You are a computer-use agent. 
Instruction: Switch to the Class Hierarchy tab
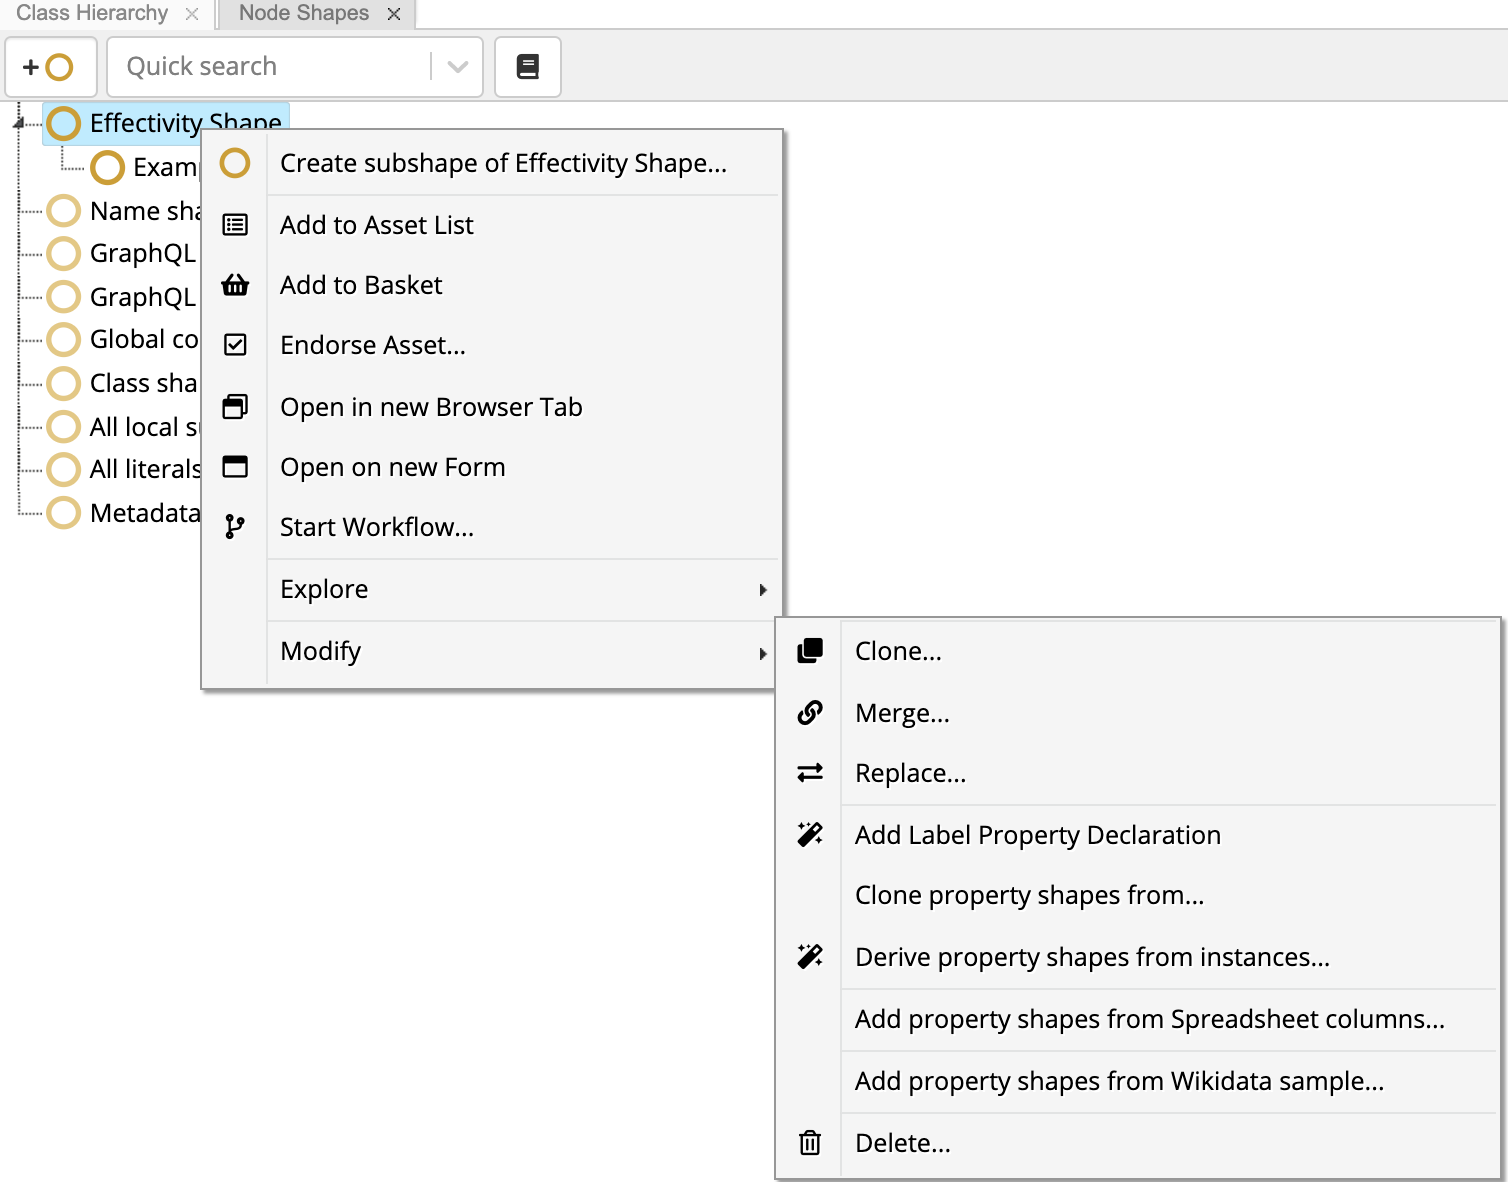pyautogui.click(x=92, y=13)
